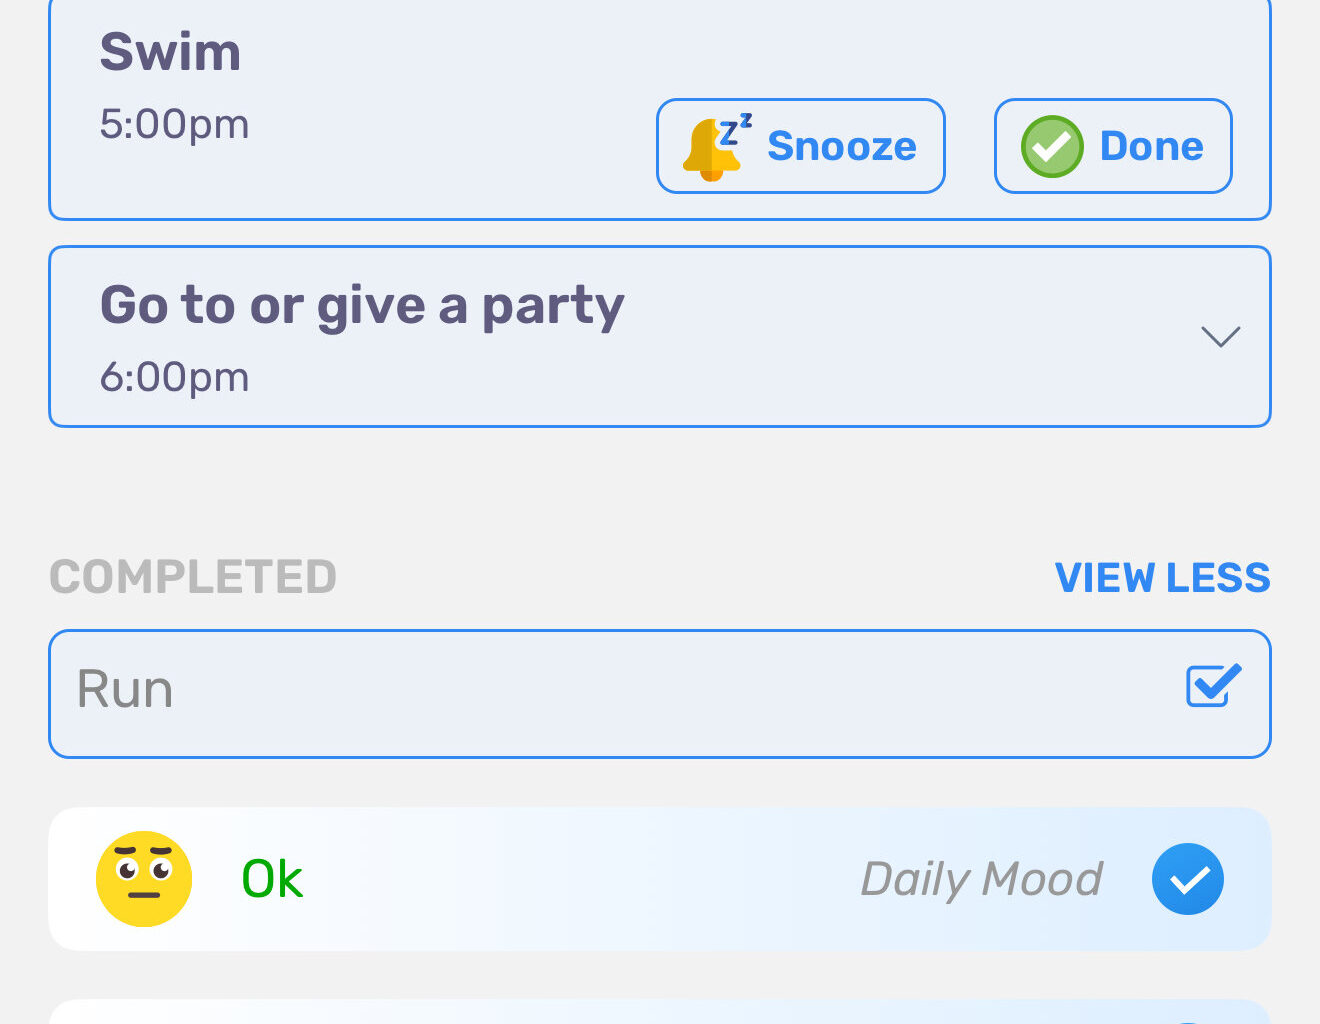Collapse completed list via VIEW LESS
The width and height of the screenshot is (1320, 1024).
(x=1162, y=578)
